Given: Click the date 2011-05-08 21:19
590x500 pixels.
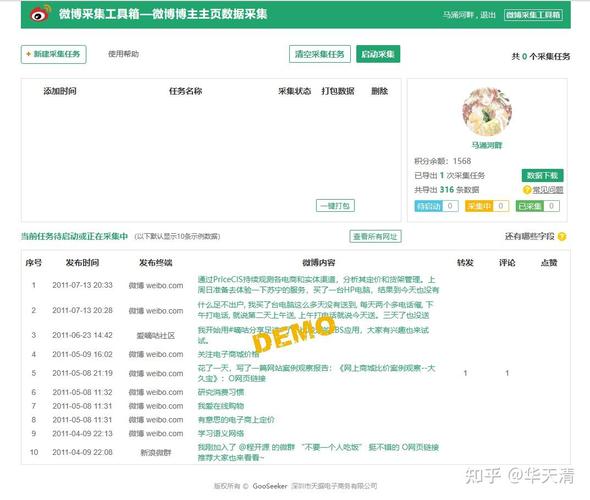Looking at the screenshot, I should pyautogui.click(x=82, y=373).
